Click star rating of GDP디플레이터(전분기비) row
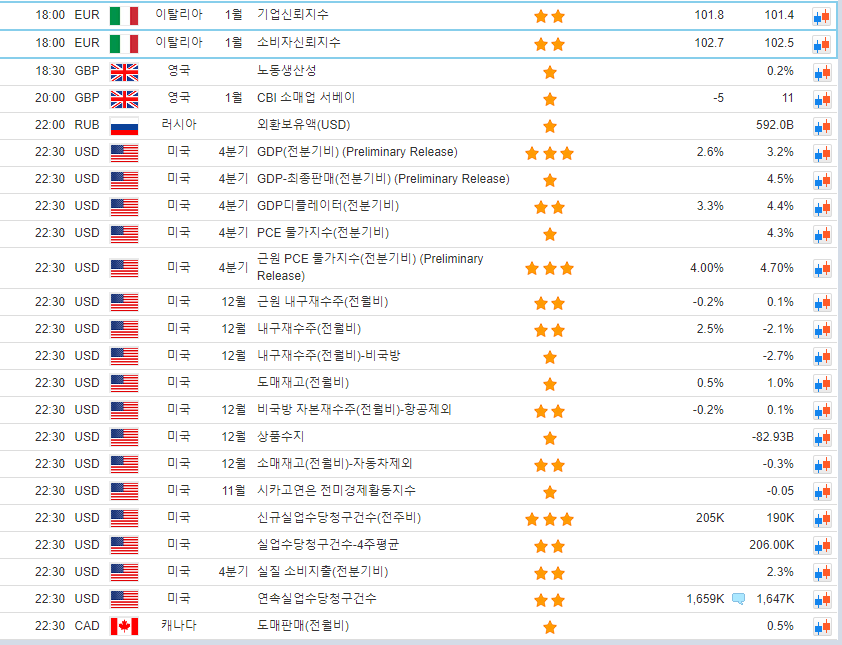 [549, 207]
